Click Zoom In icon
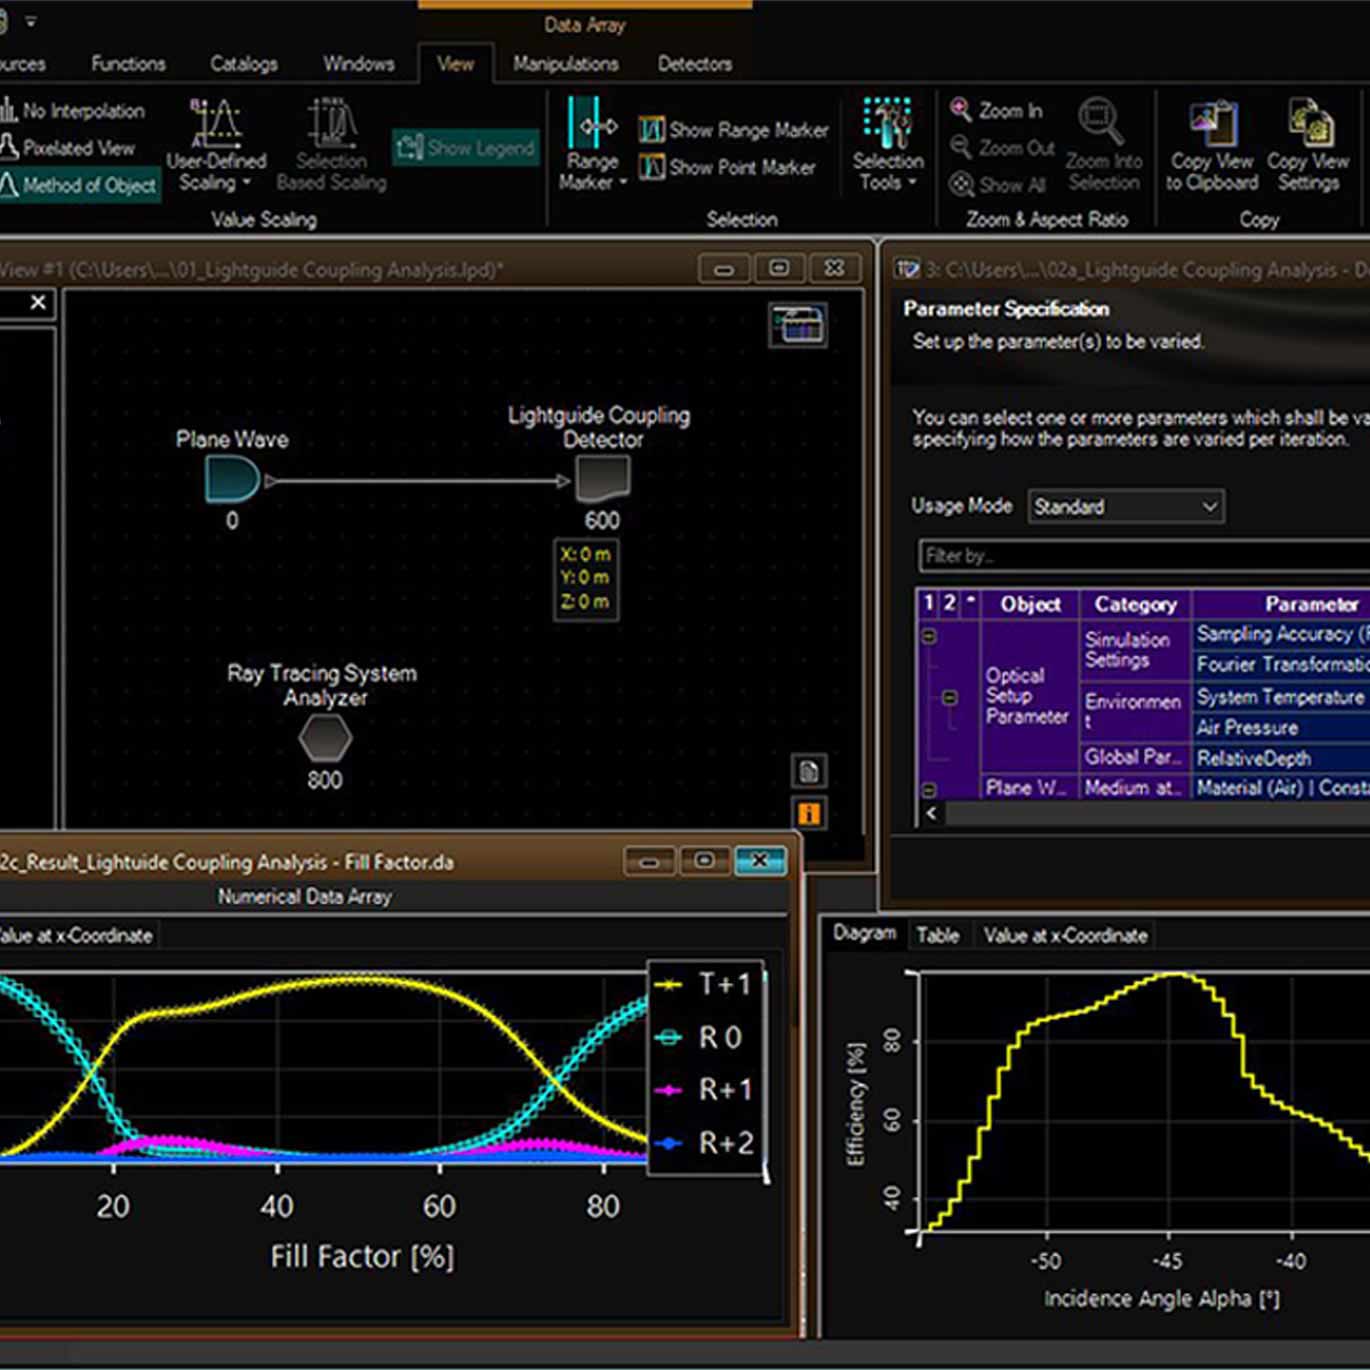Viewport: 1370px width, 1370px height. click(x=961, y=110)
